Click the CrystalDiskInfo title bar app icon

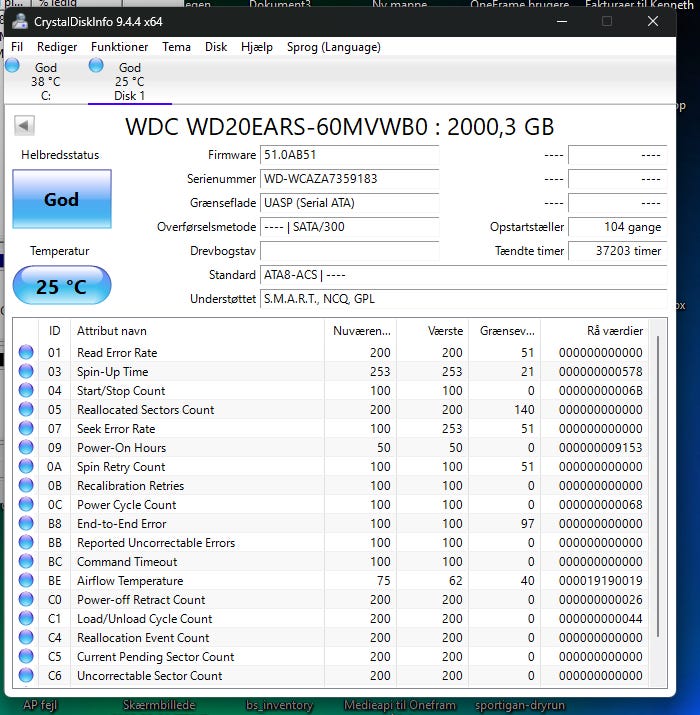[20, 21]
